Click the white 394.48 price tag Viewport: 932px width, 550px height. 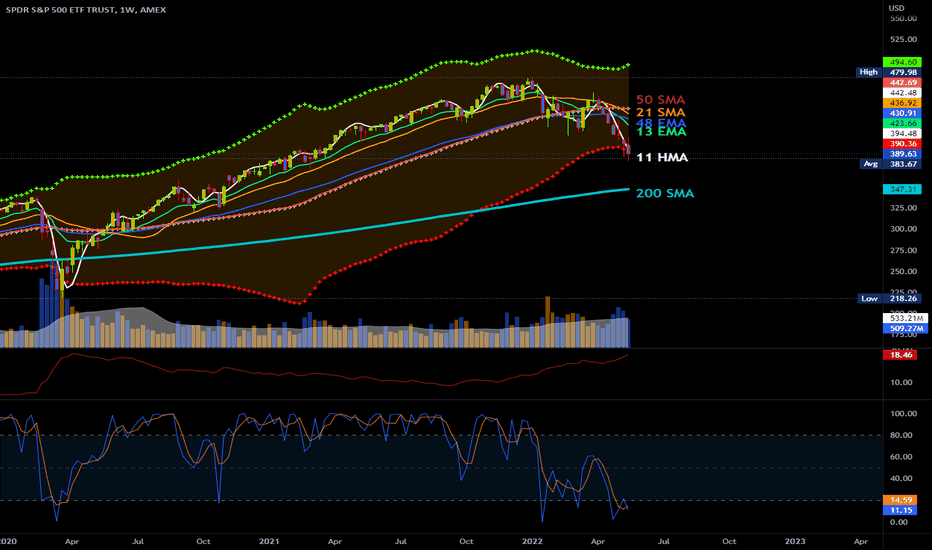(x=902, y=134)
